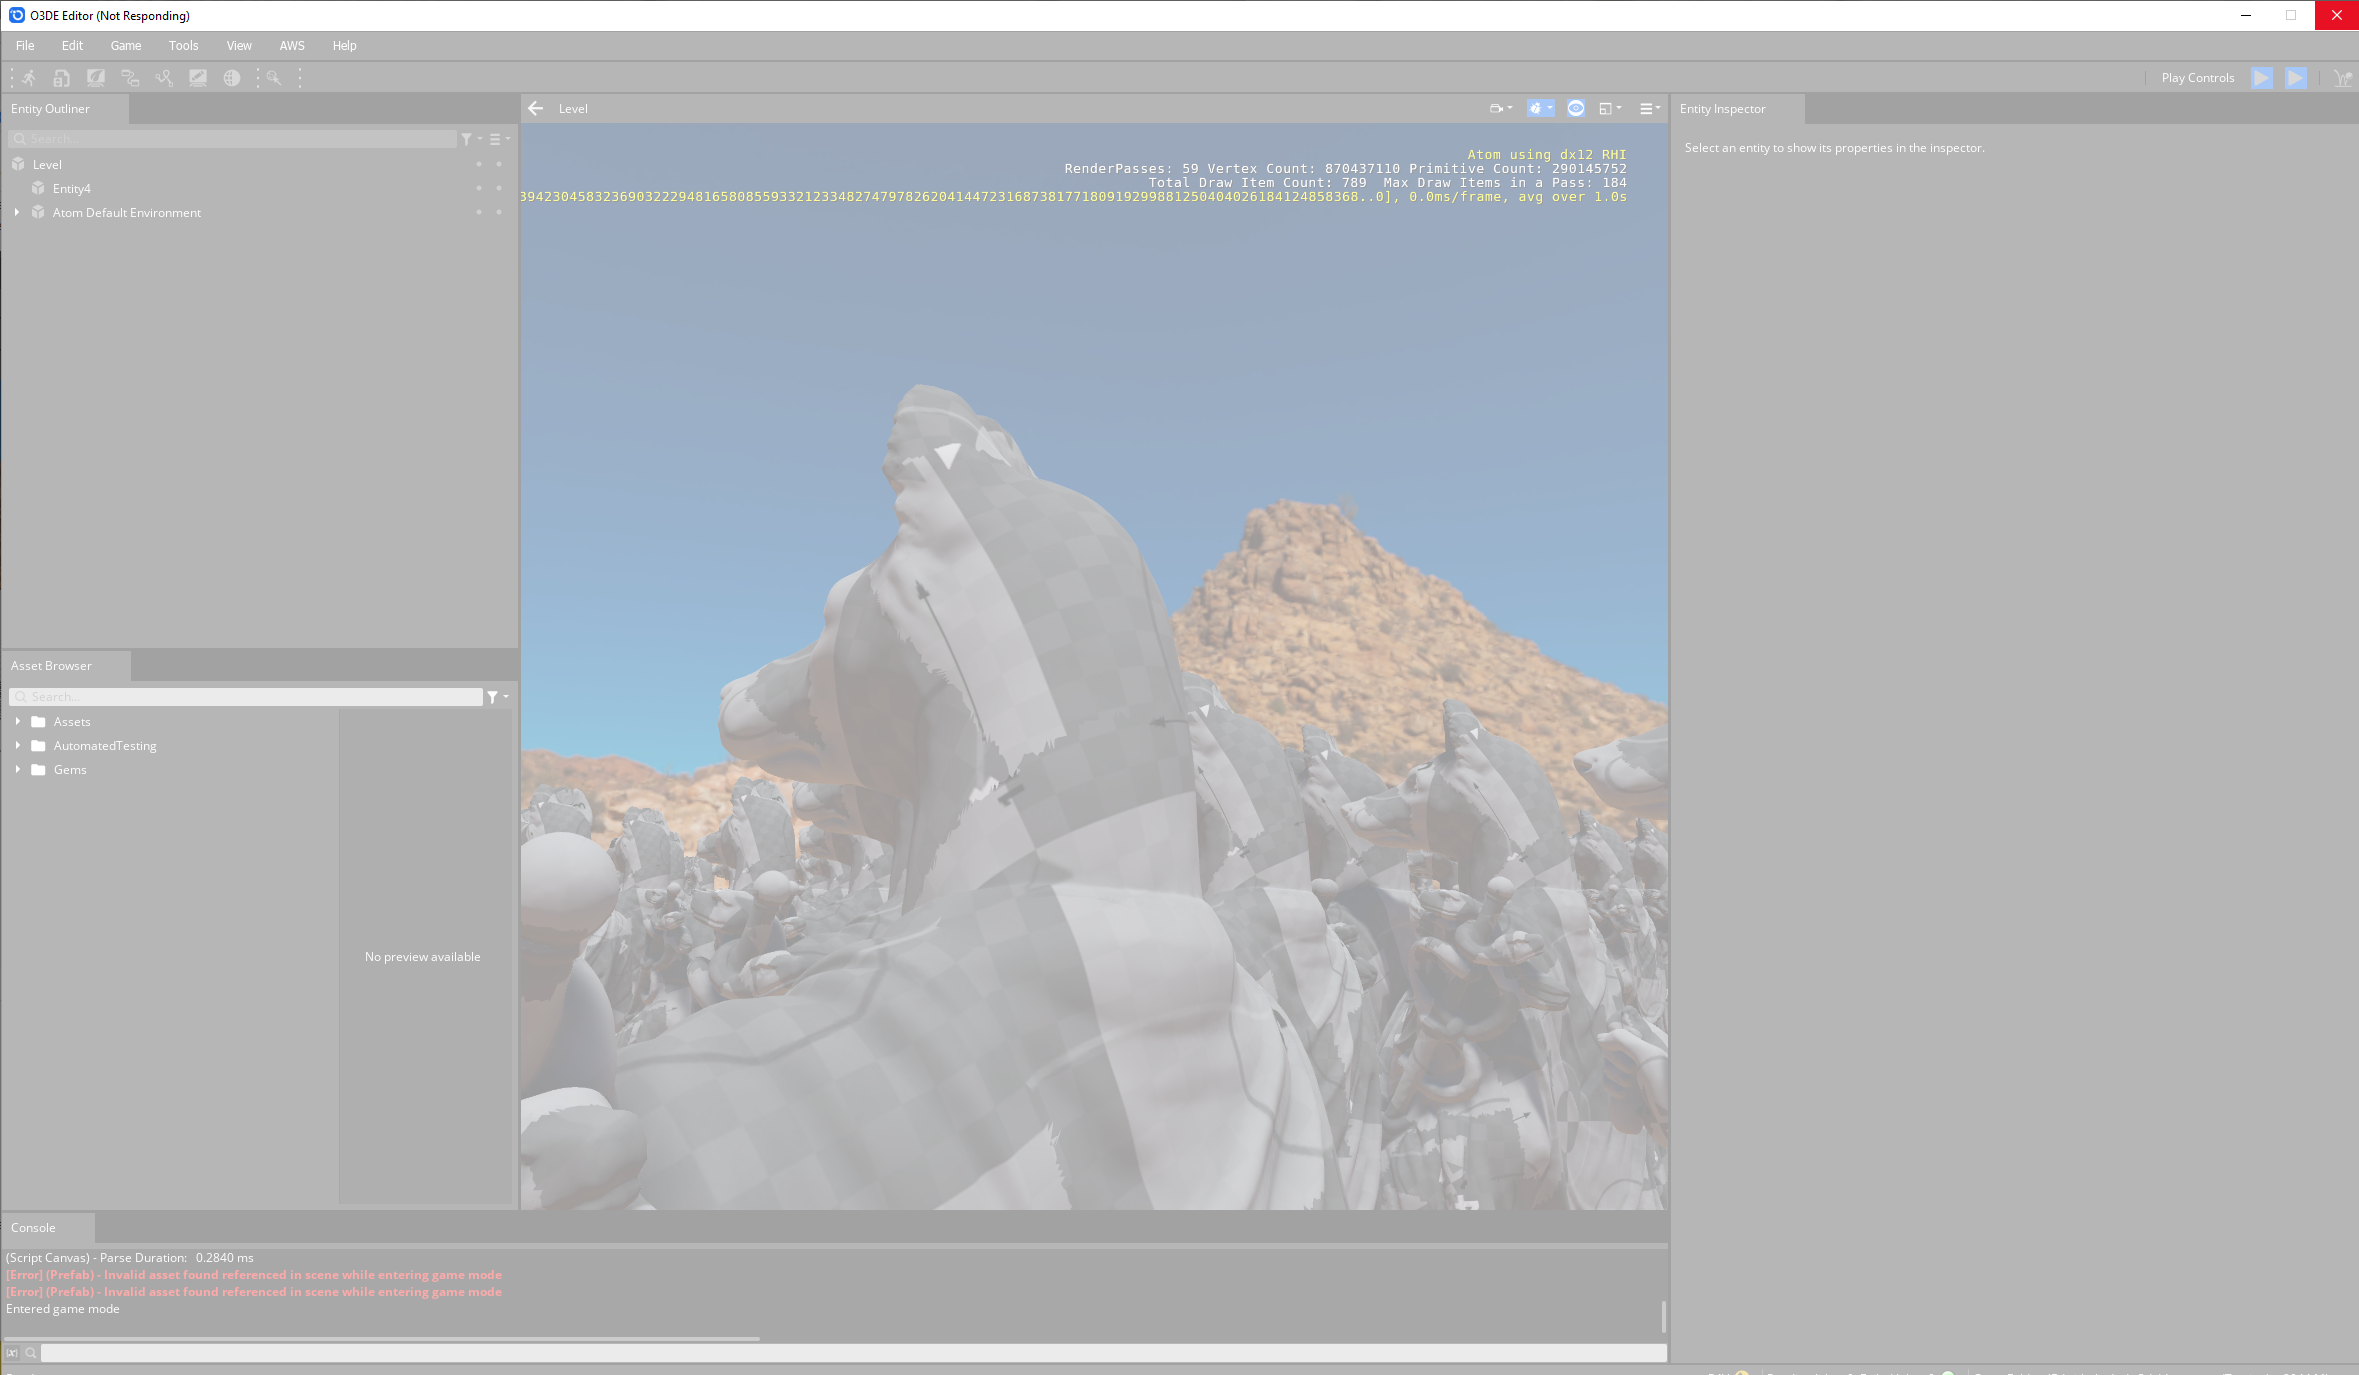Expand the Atom Default Environment entity

point(17,212)
